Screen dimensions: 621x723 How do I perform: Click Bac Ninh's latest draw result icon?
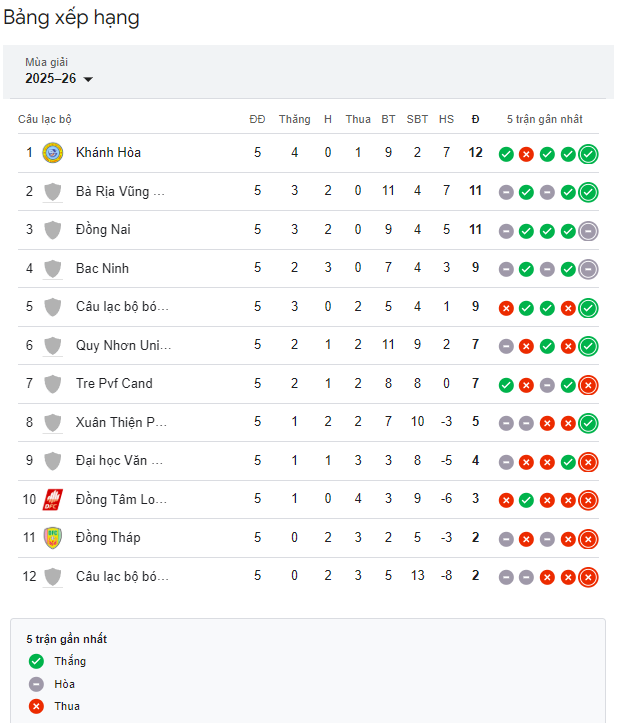point(589,269)
